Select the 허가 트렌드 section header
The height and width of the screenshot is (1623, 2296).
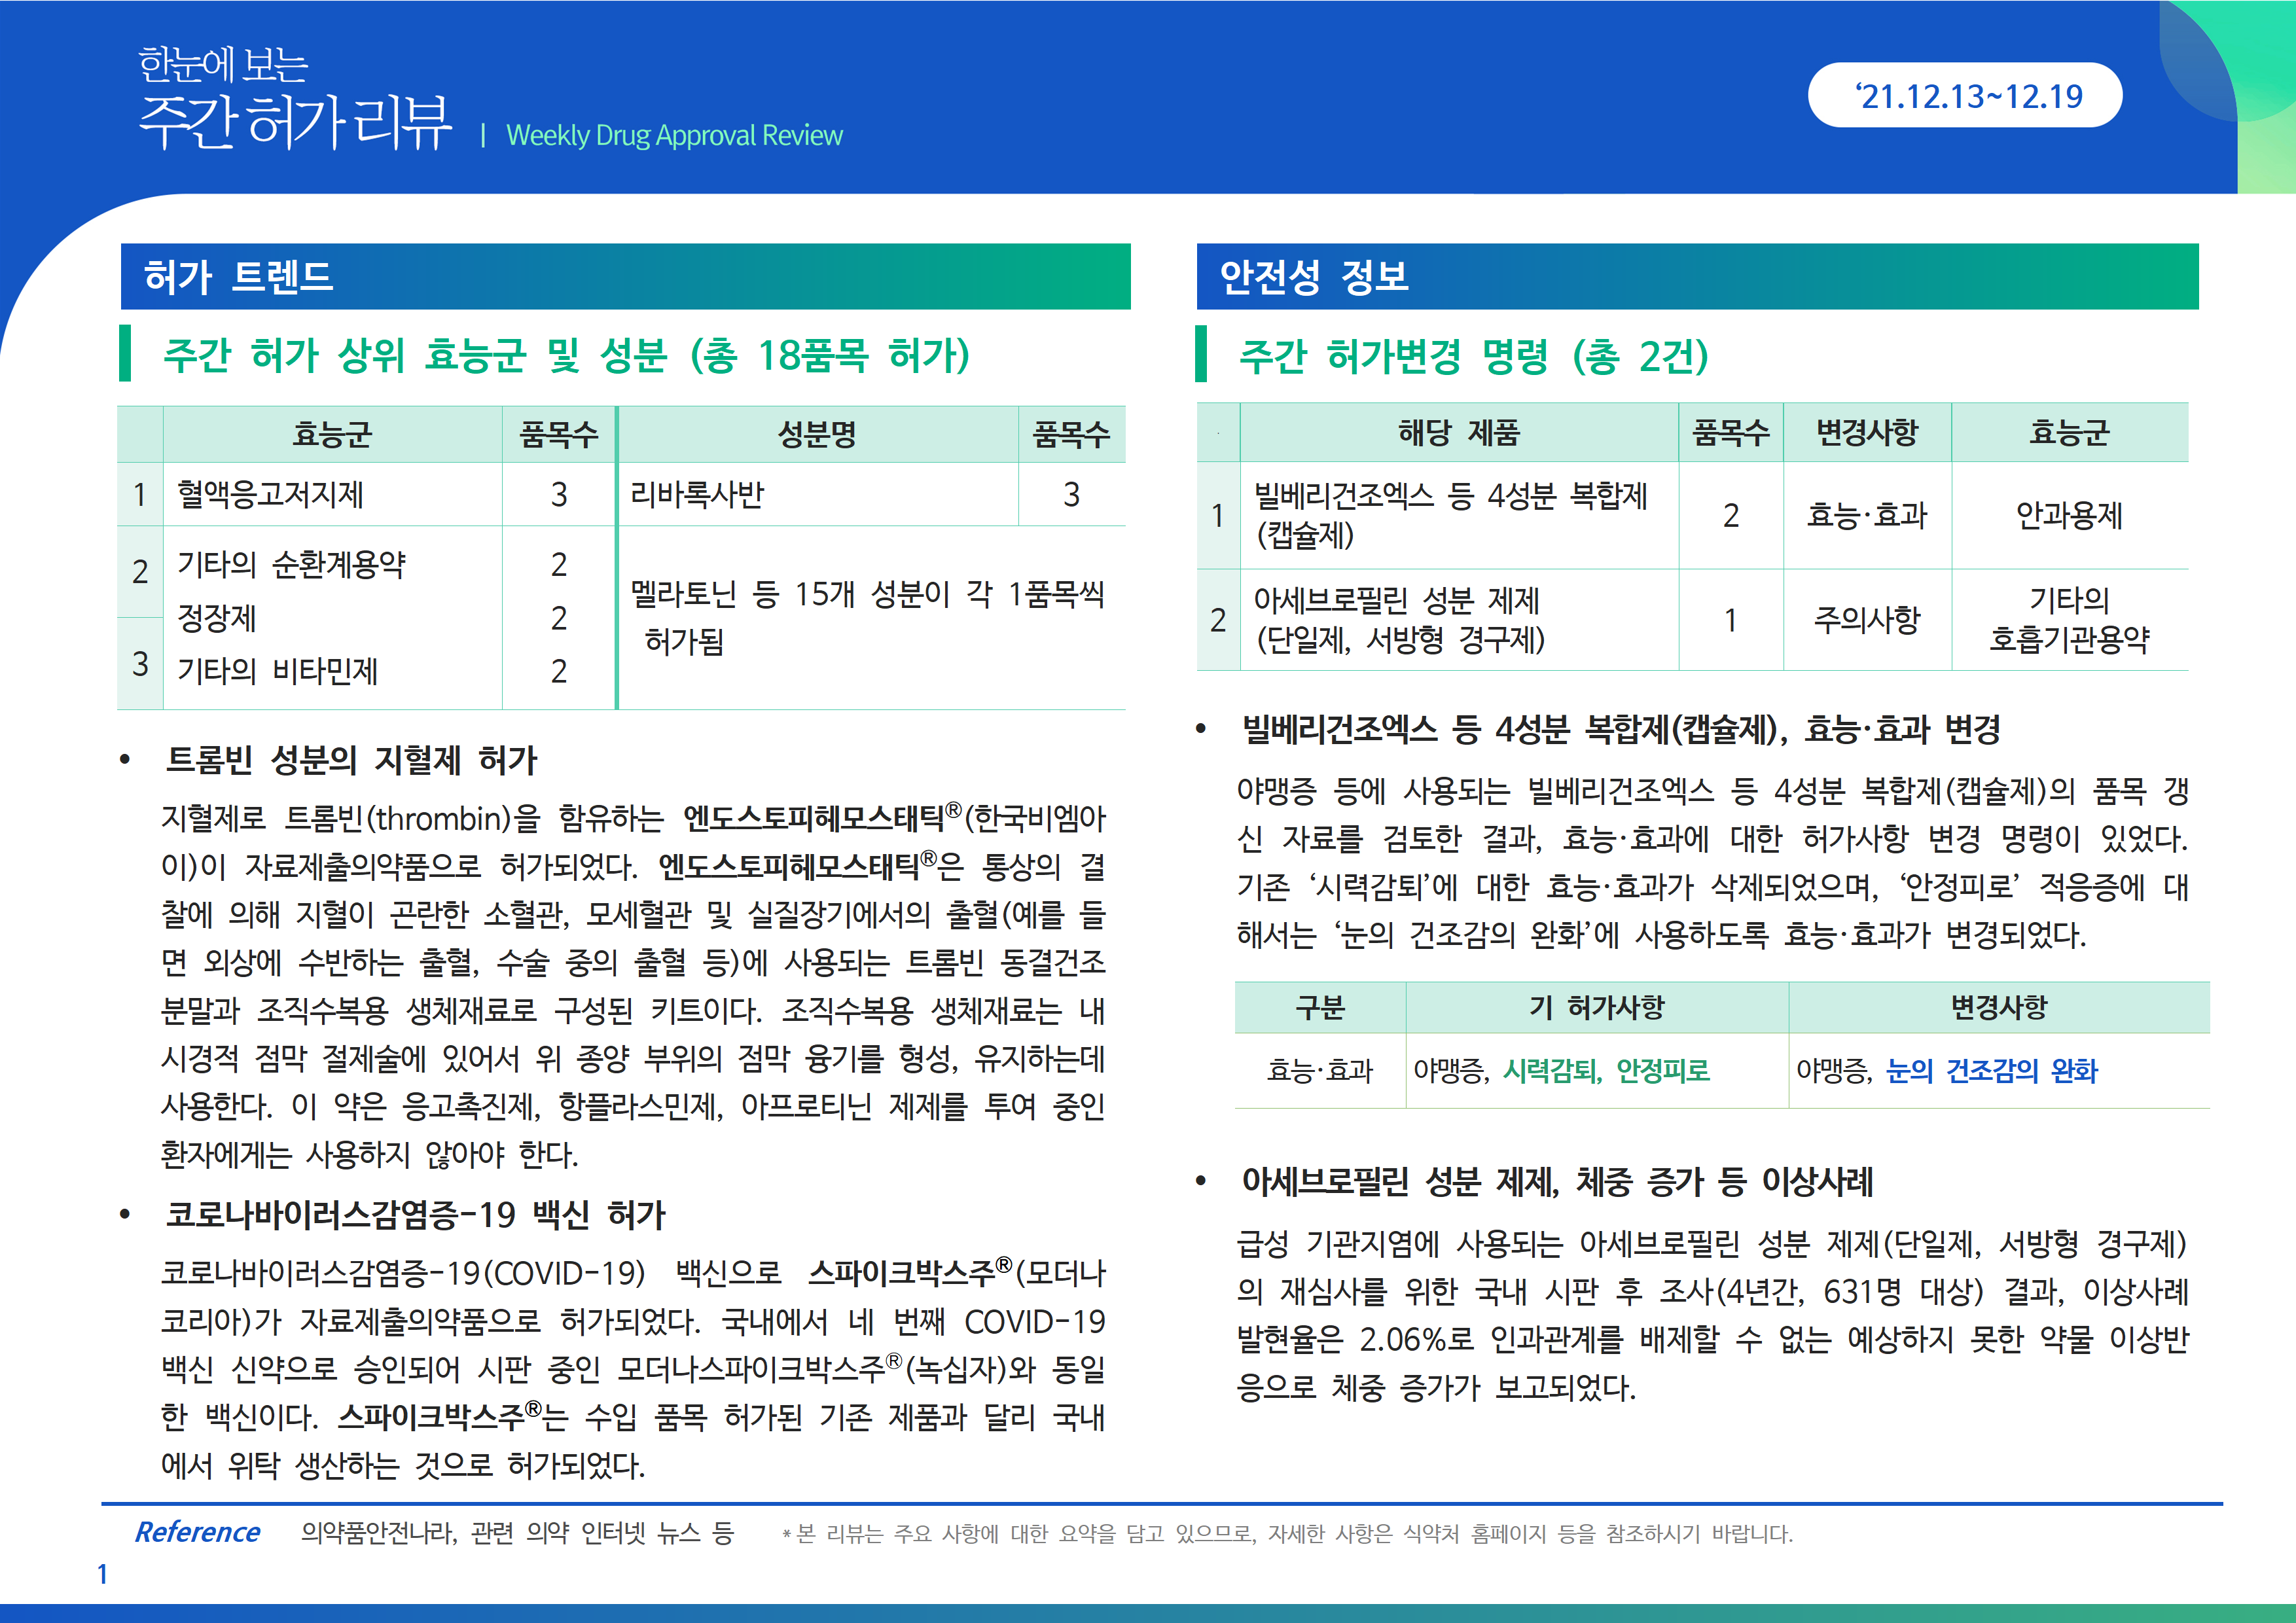(238, 276)
